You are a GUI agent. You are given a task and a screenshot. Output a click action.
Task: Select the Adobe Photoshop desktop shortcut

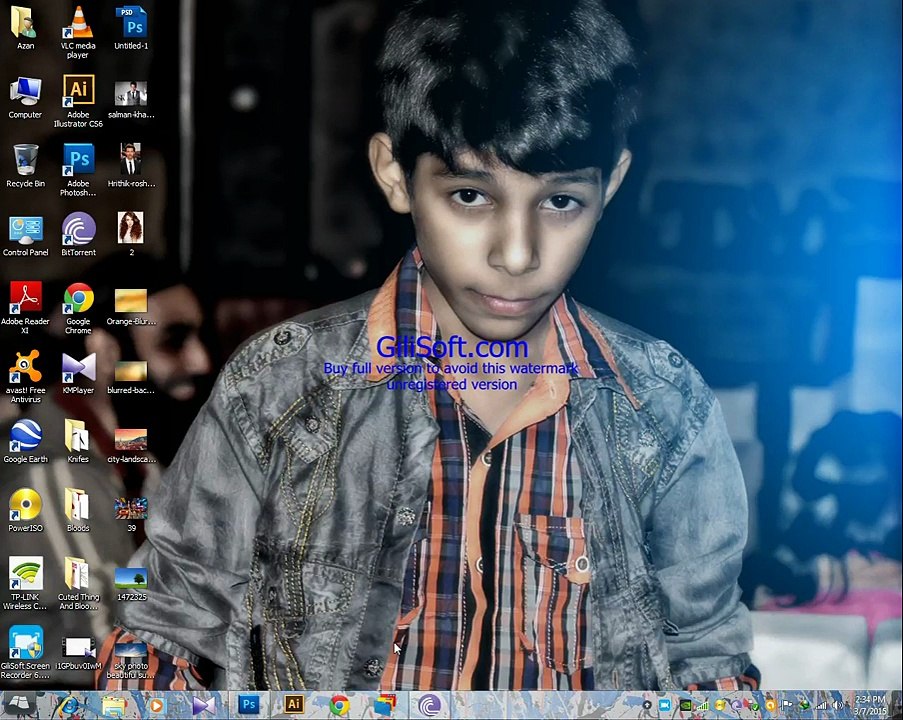click(x=78, y=170)
